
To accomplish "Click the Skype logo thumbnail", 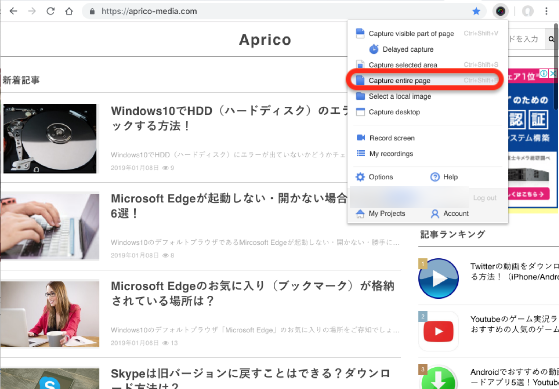I will click(50, 378).
